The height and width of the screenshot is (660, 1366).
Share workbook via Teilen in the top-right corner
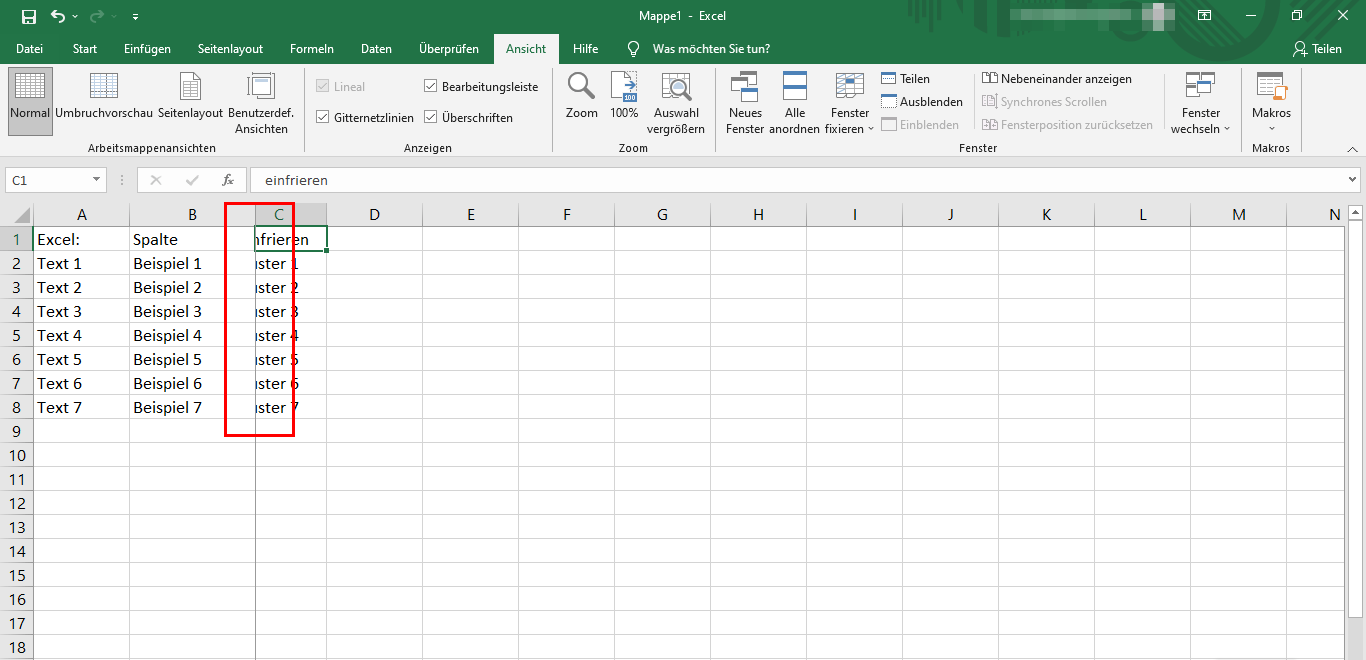[x=1317, y=48]
